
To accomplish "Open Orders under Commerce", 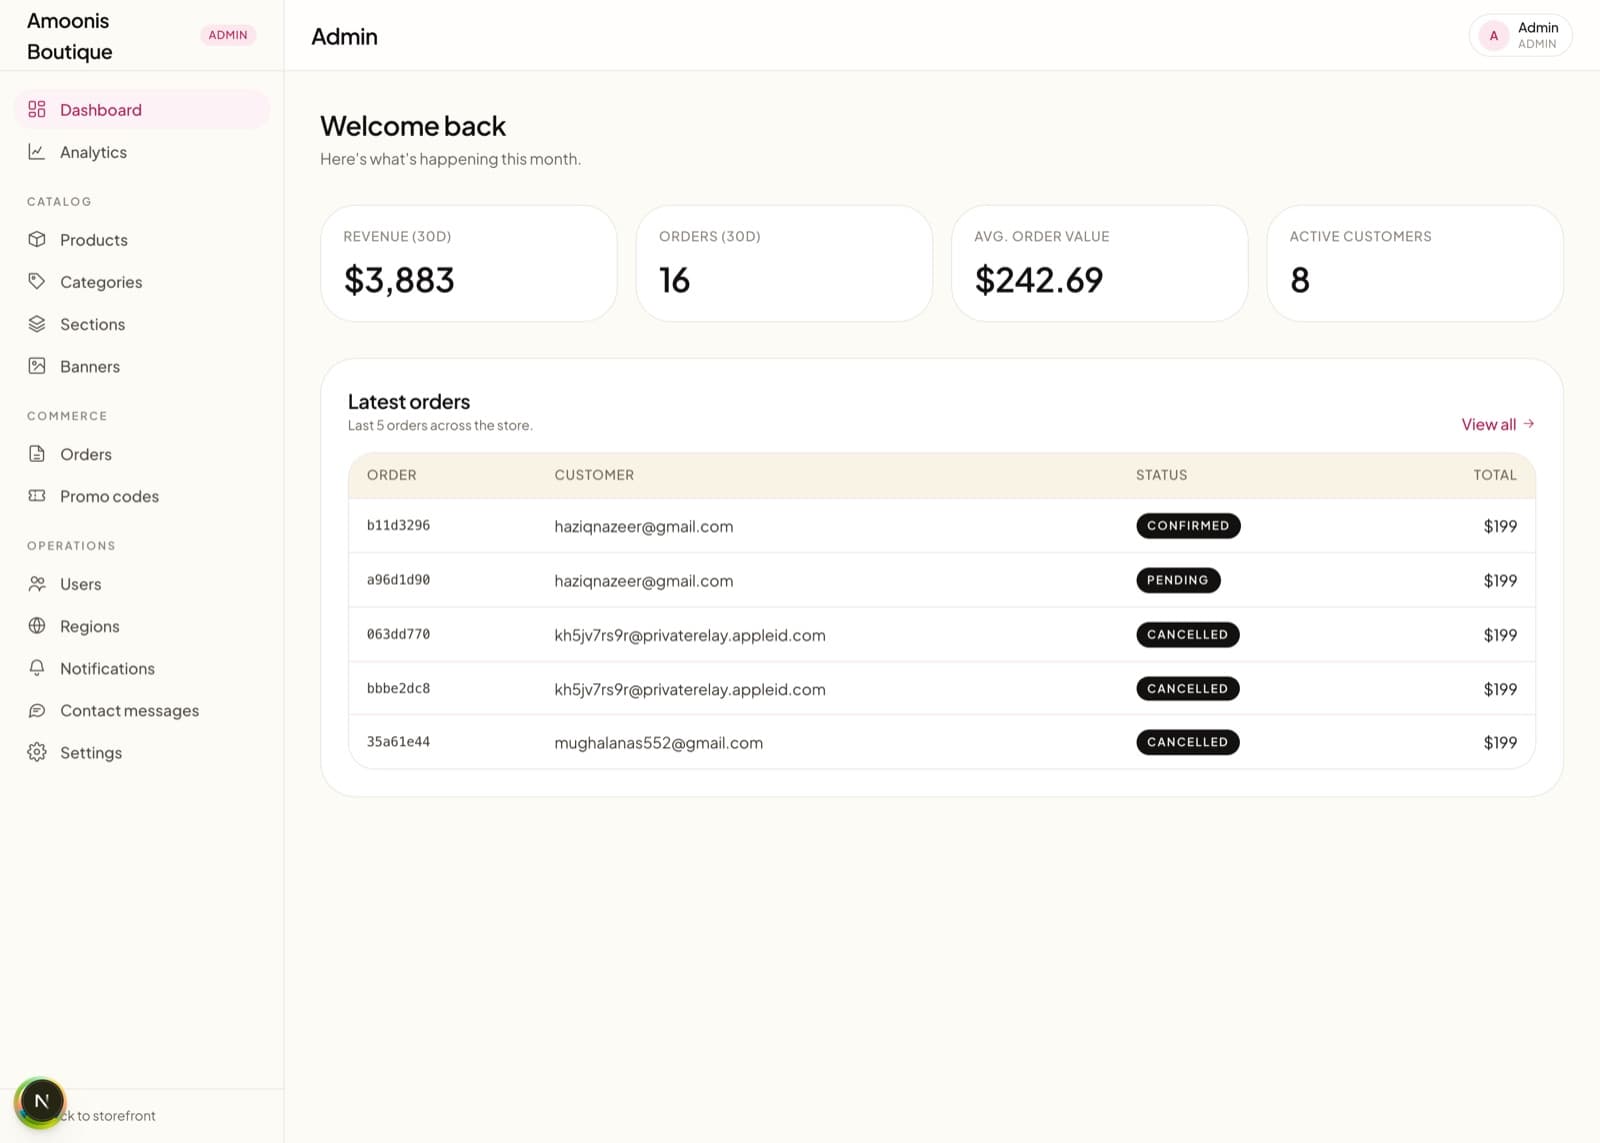I will point(142,454).
